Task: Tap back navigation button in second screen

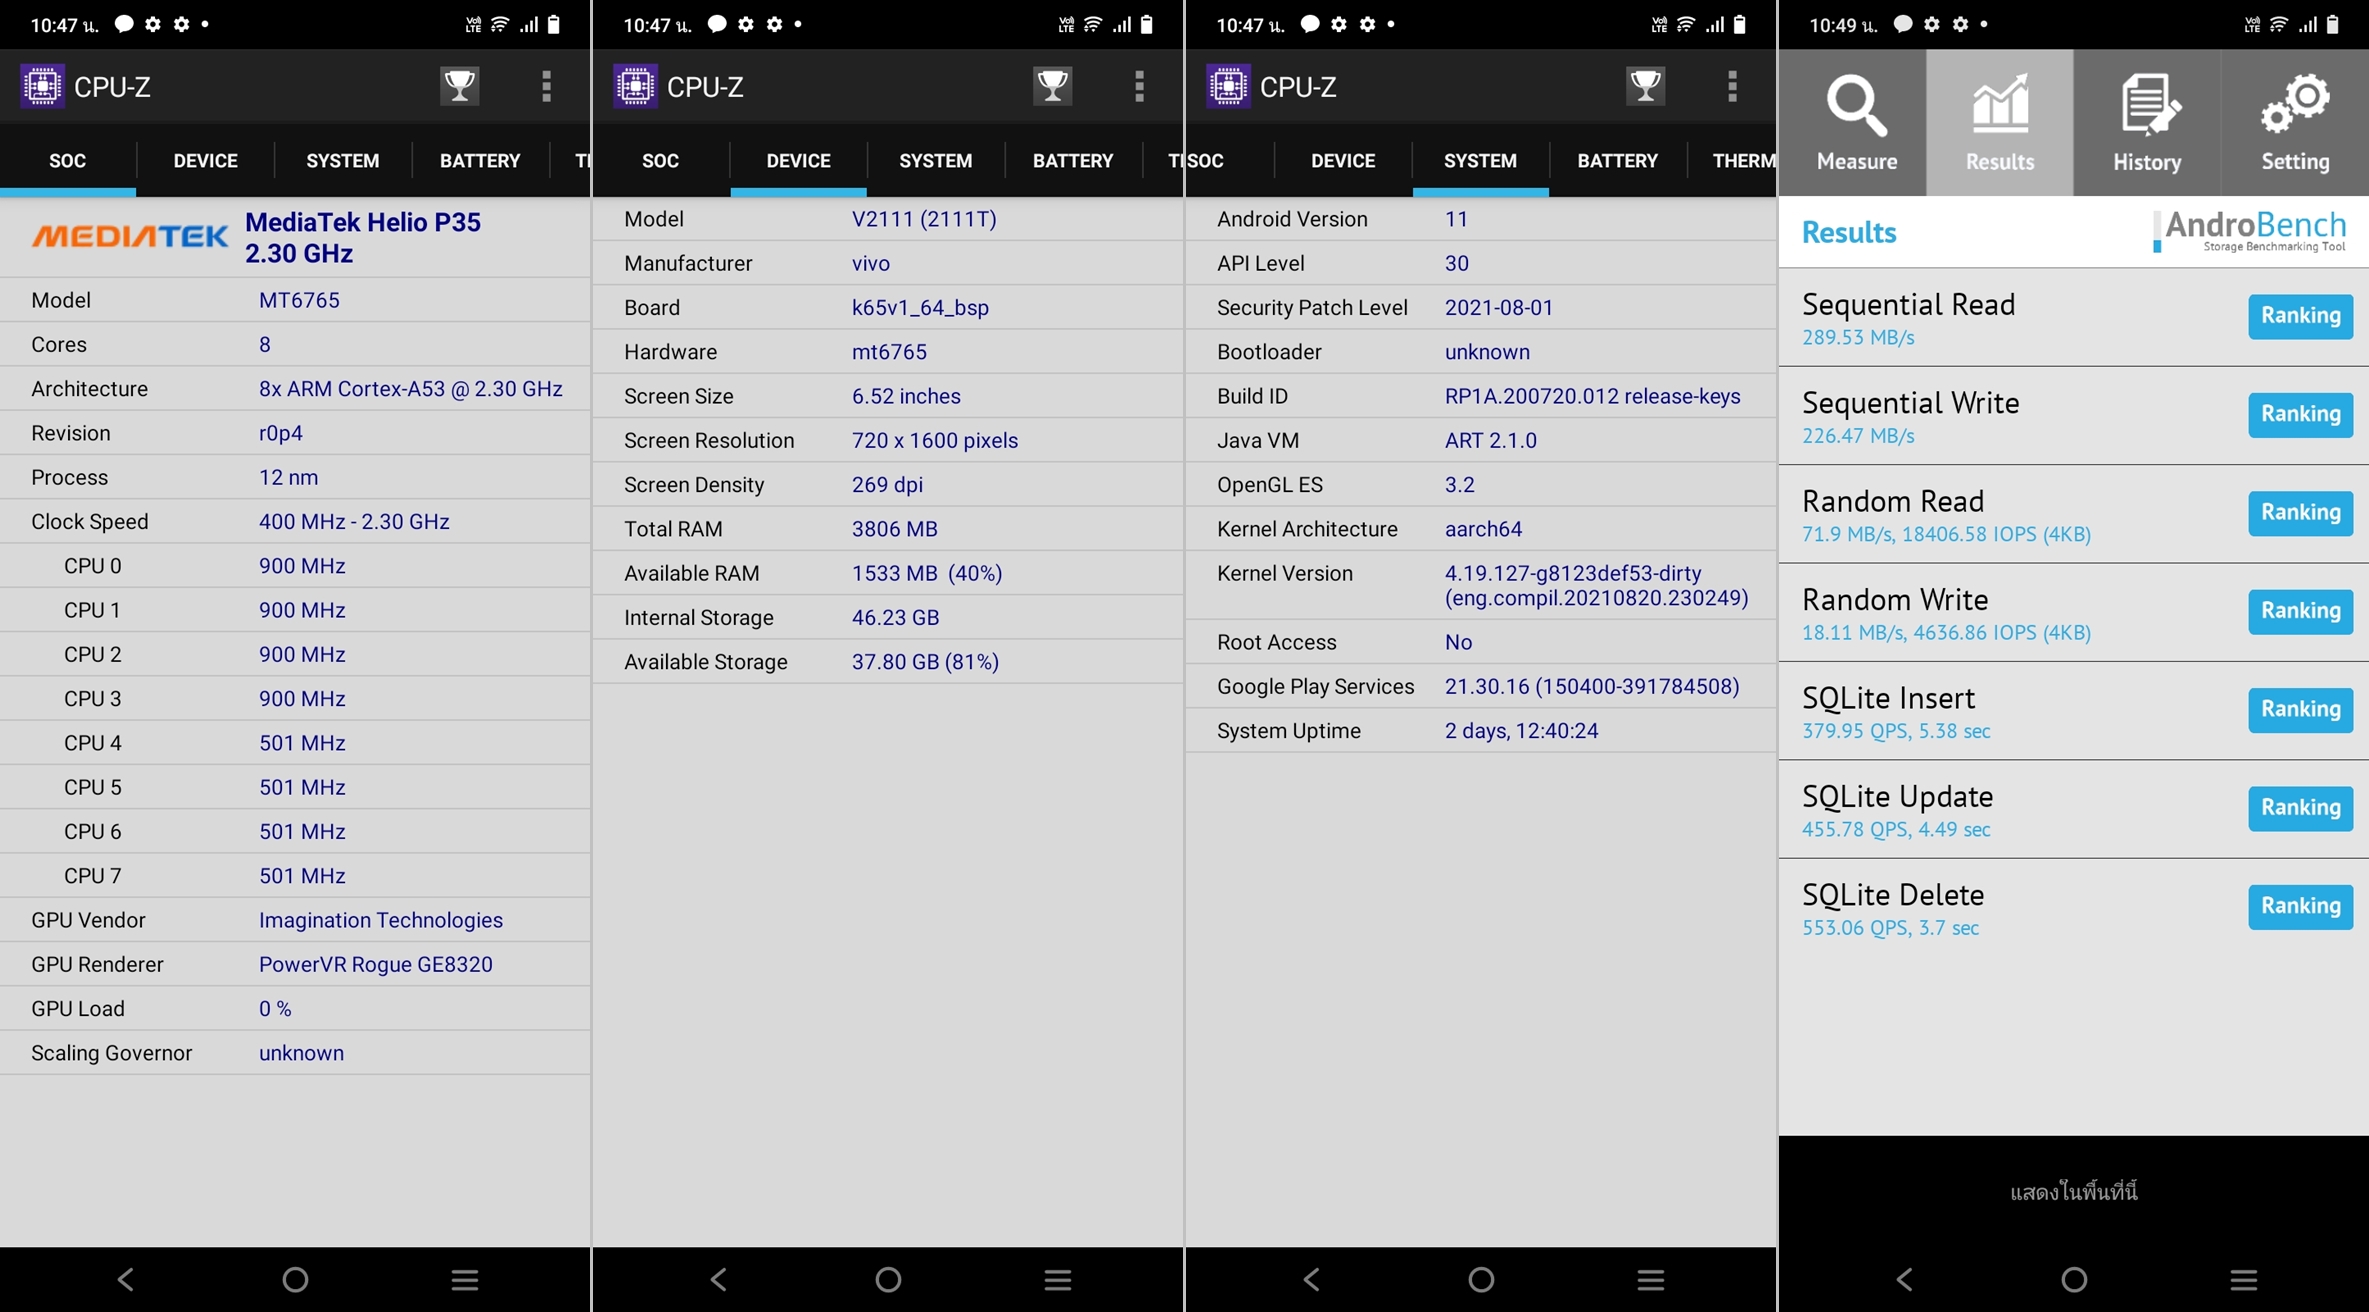Action: [719, 1279]
